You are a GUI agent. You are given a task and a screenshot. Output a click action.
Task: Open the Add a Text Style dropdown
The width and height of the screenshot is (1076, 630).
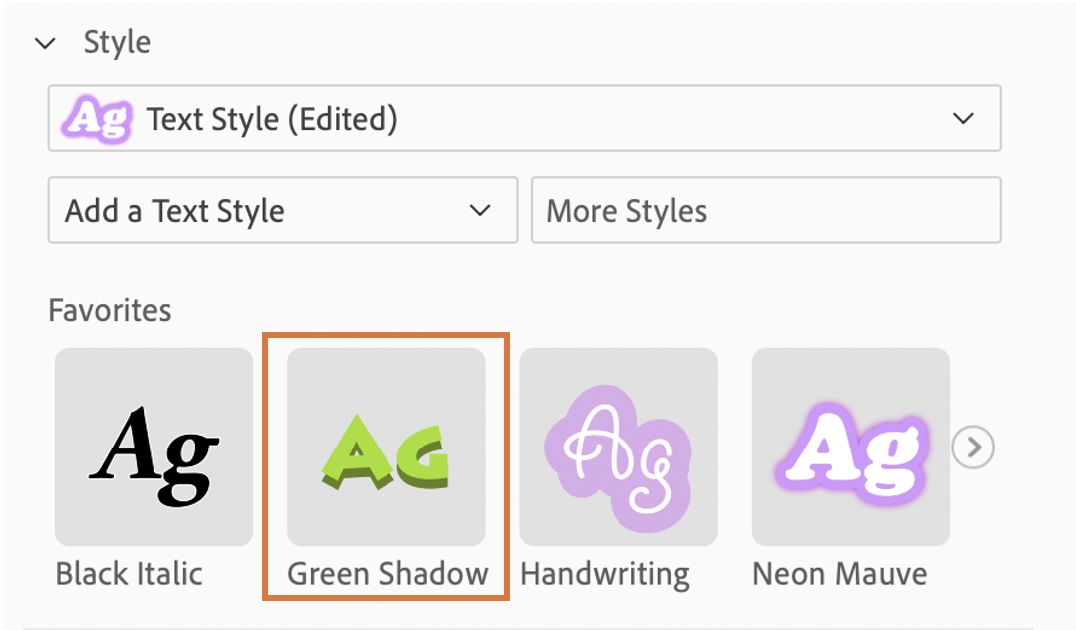click(x=282, y=211)
